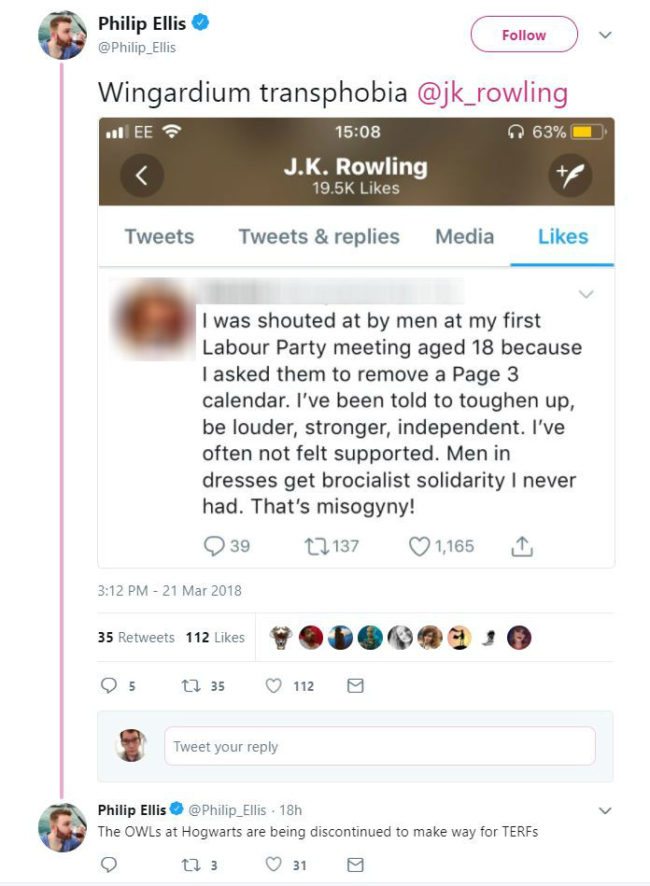The image size is (650, 886).
Task: Click the reply icon under main tweet
Action: (x=110, y=686)
